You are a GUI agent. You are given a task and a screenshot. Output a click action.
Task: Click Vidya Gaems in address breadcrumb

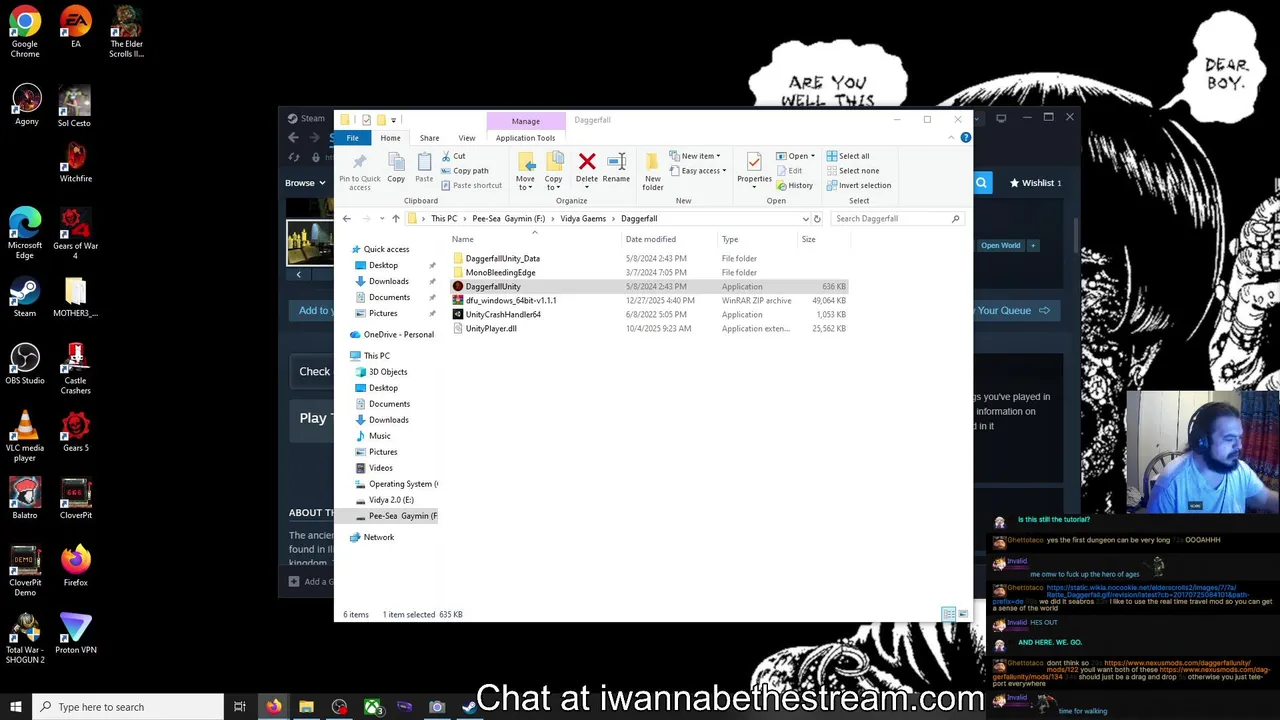(583, 219)
